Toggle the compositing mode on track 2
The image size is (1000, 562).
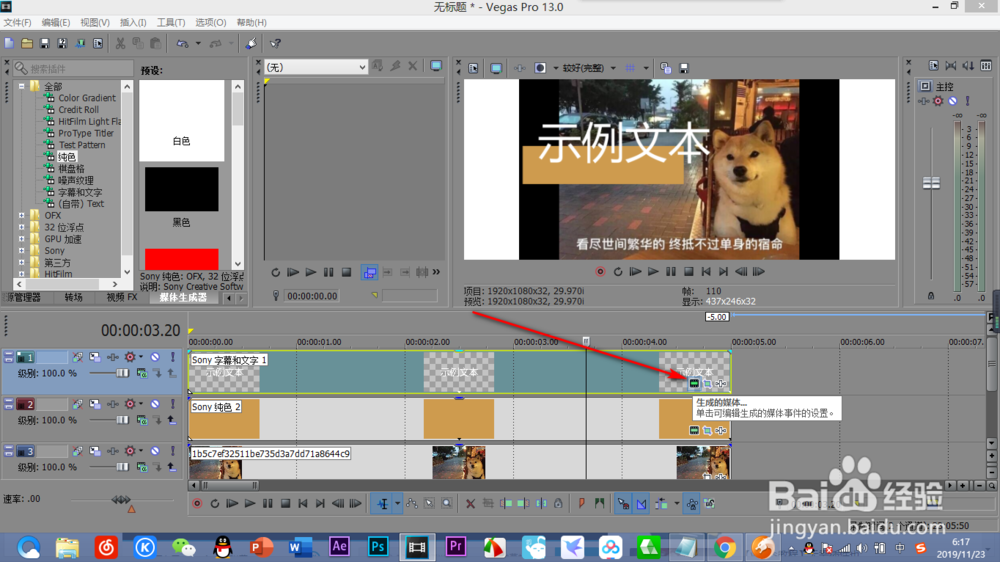tap(142, 420)
